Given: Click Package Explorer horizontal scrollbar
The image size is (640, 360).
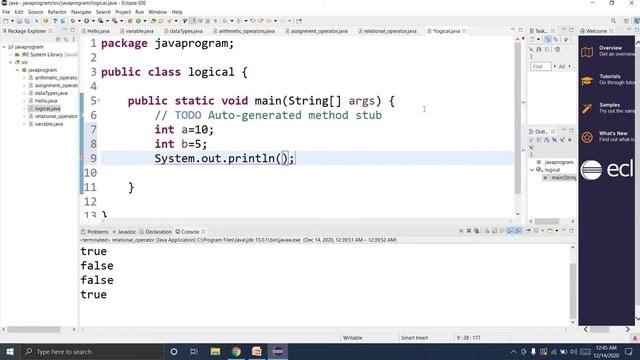Looking at the screenshot, I should pyautogui.click(x=34, y=329).
